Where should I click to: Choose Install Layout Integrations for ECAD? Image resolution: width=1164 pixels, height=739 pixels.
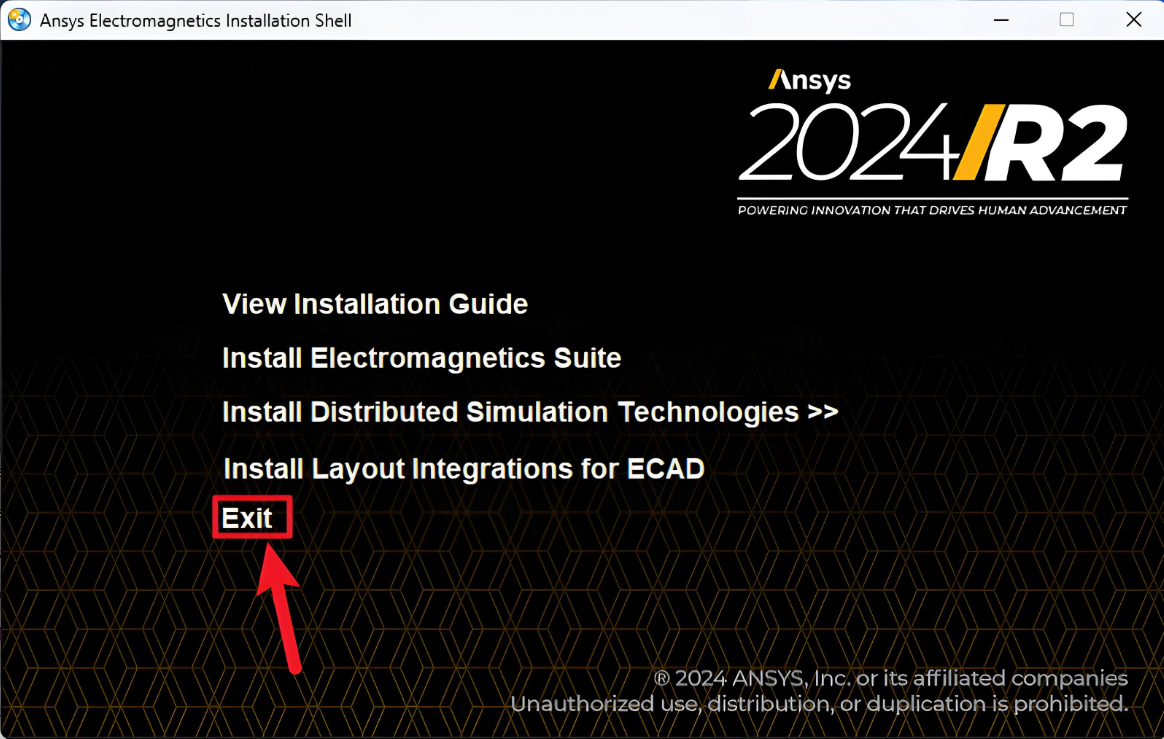[464, 469]
